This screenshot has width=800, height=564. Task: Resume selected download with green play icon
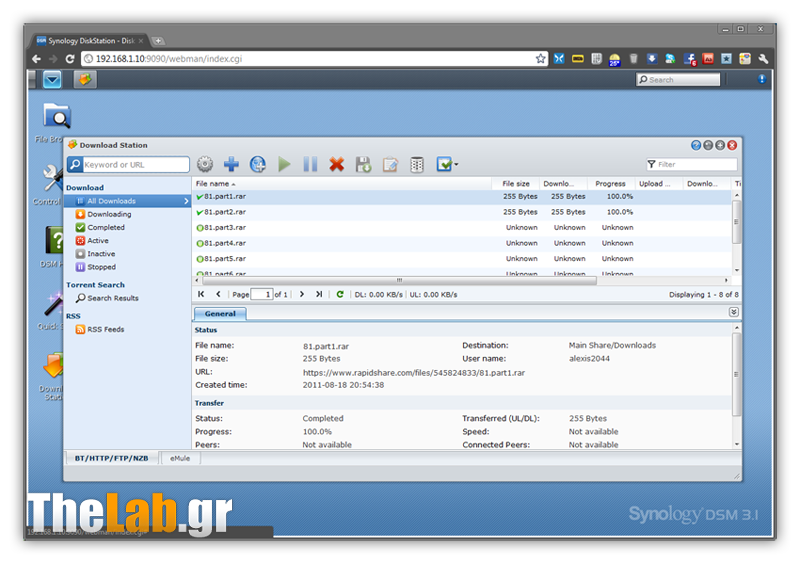[x=284, y=164]
